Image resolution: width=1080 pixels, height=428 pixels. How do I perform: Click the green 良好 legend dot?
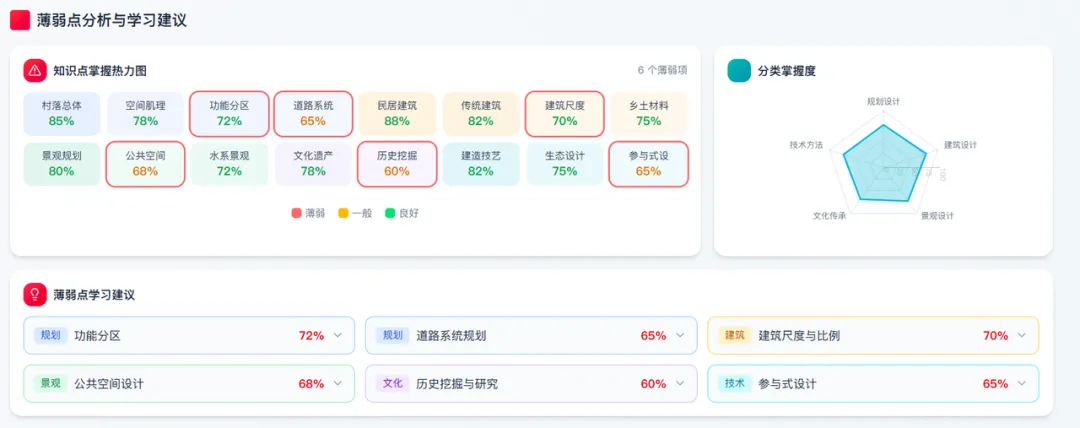[x=390, y=213]
